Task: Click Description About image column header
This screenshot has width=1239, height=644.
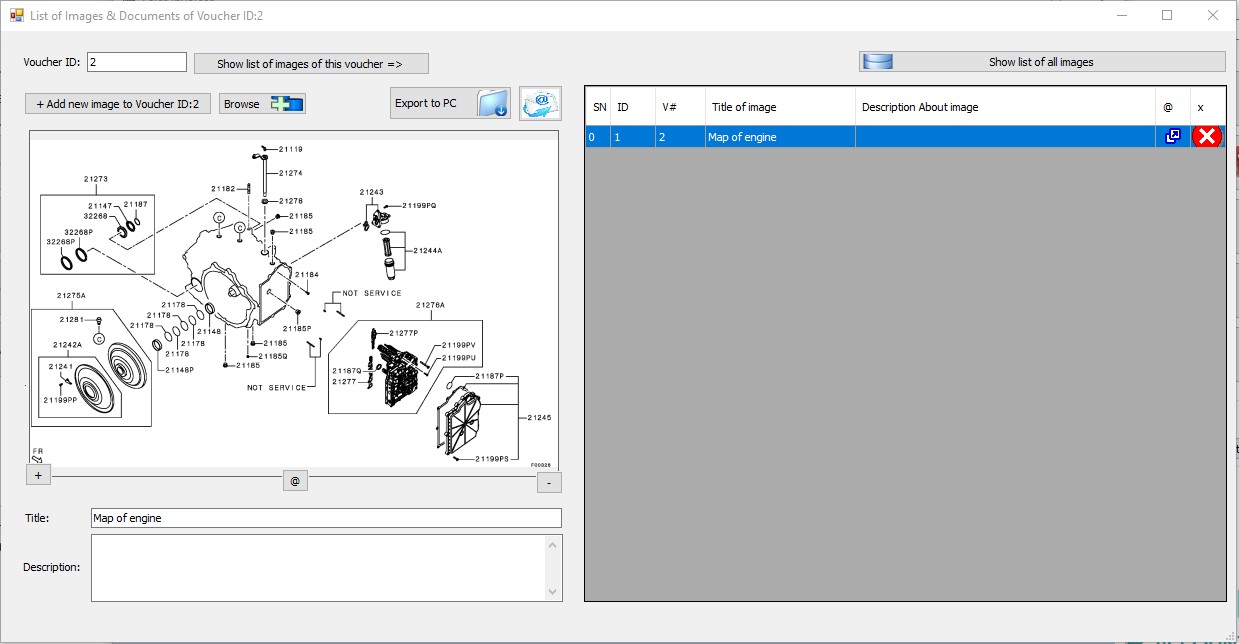Action: pos(1006,107)
